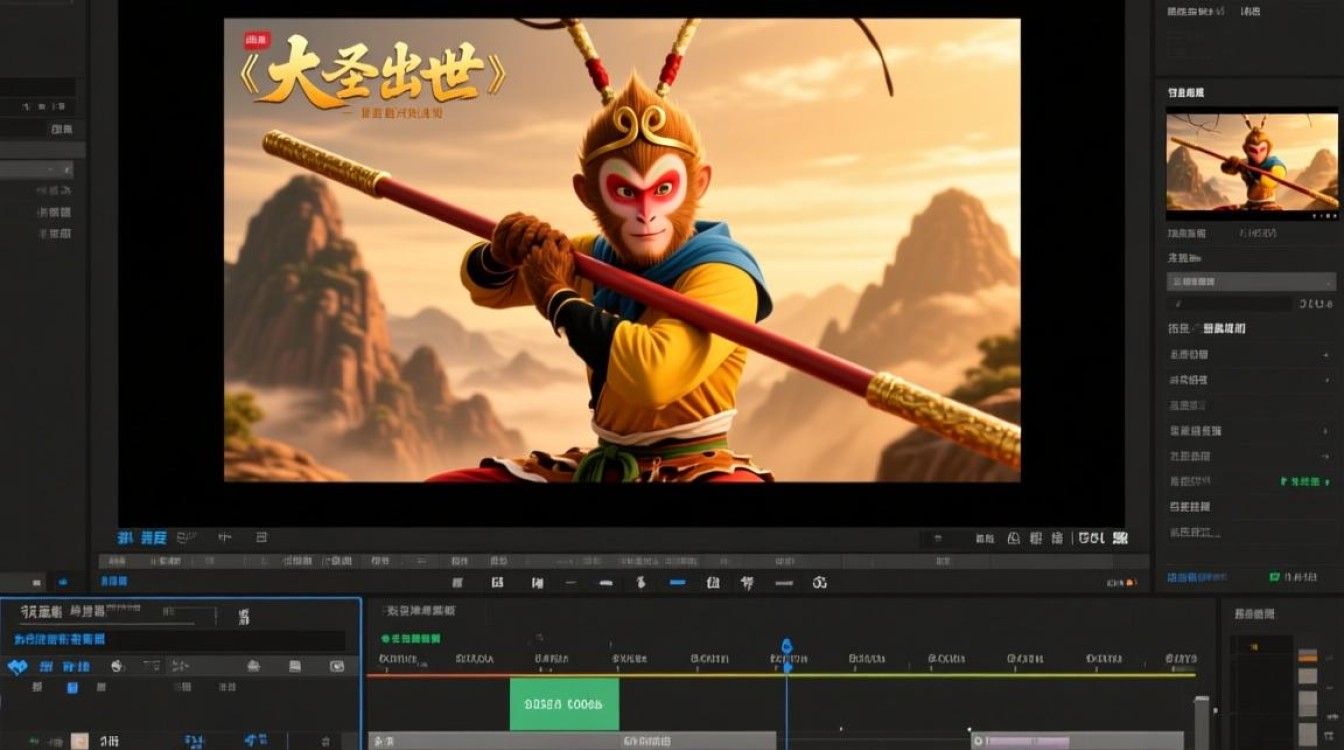Expand the second property row plus in right panel
Image resolution: width=1344 pixels, height=750 pixels.
click(1324, 380)
